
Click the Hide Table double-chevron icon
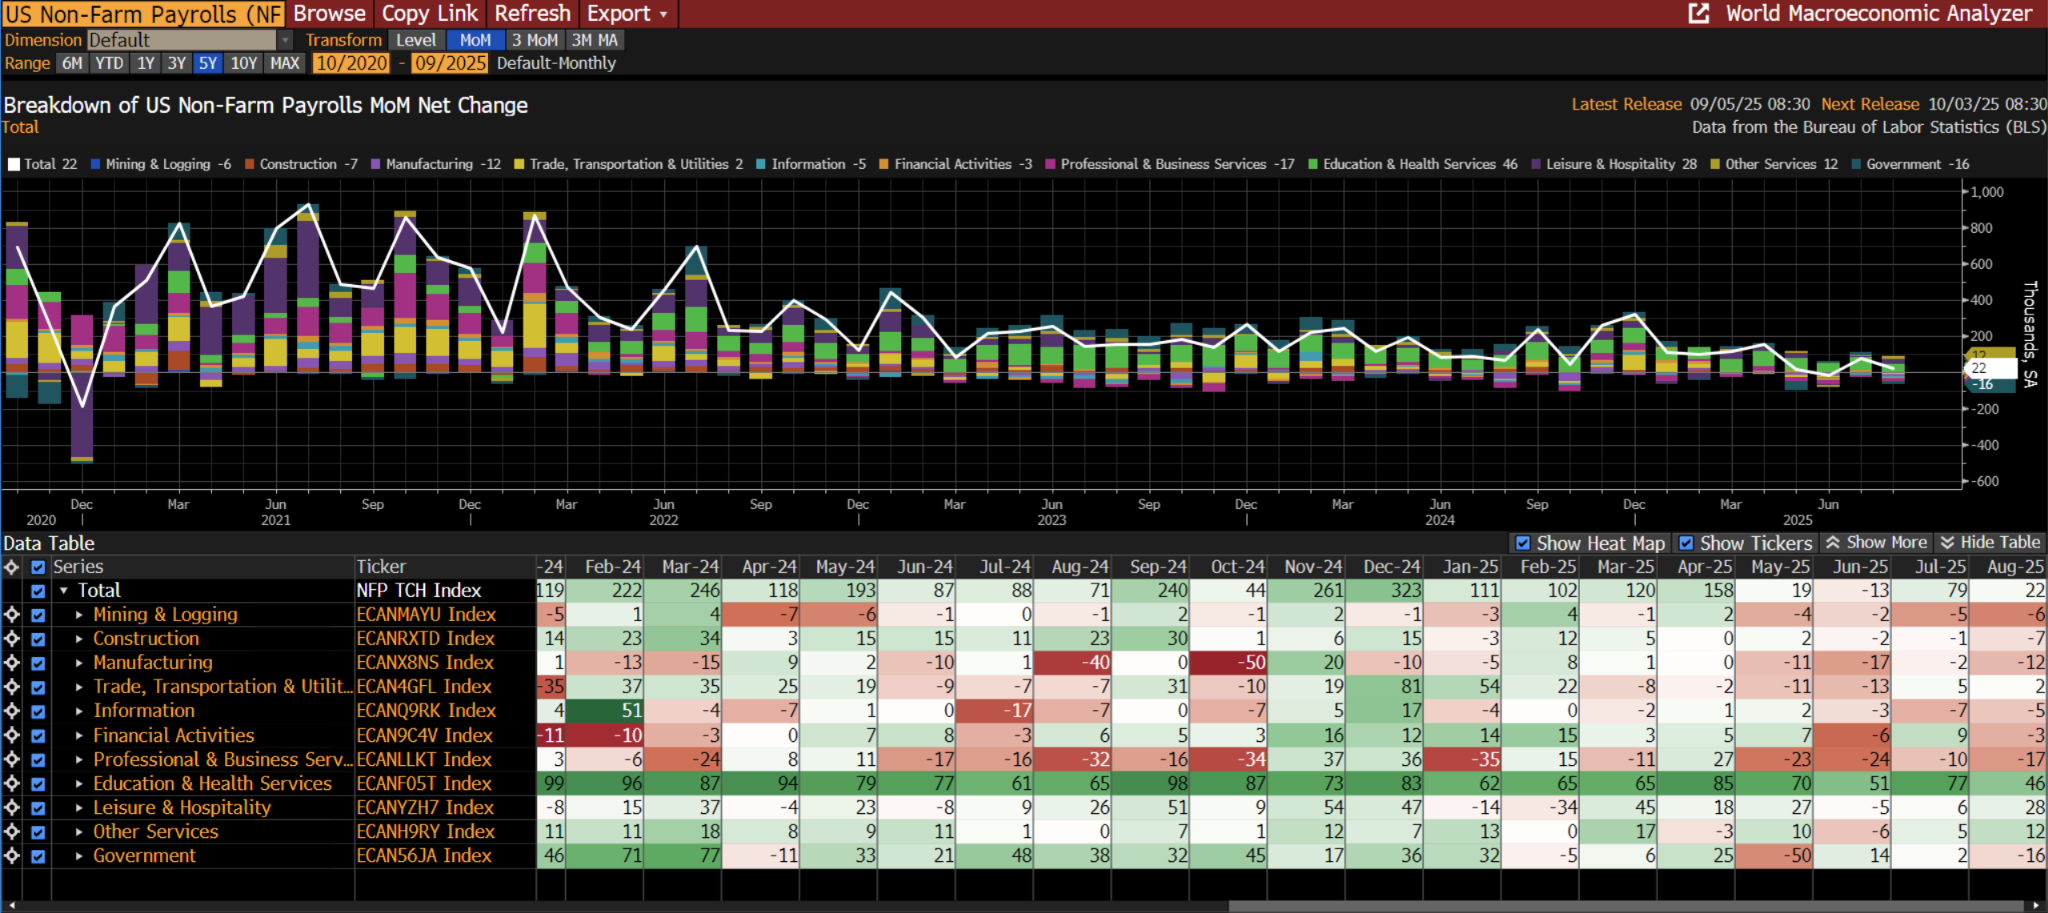1947,543
